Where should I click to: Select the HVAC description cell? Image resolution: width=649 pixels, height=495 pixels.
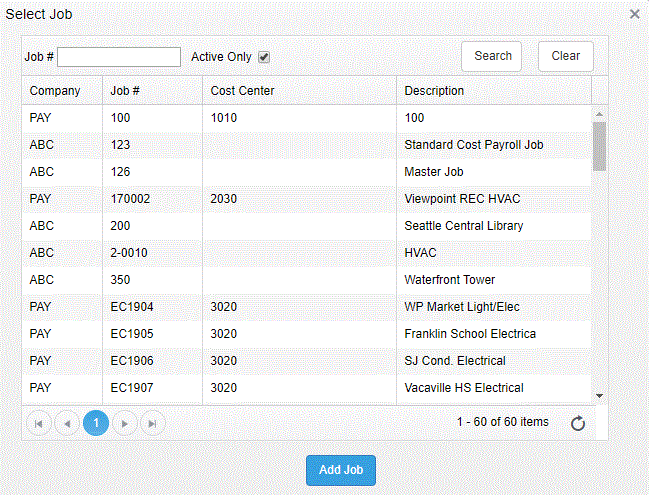click(494, 253)
